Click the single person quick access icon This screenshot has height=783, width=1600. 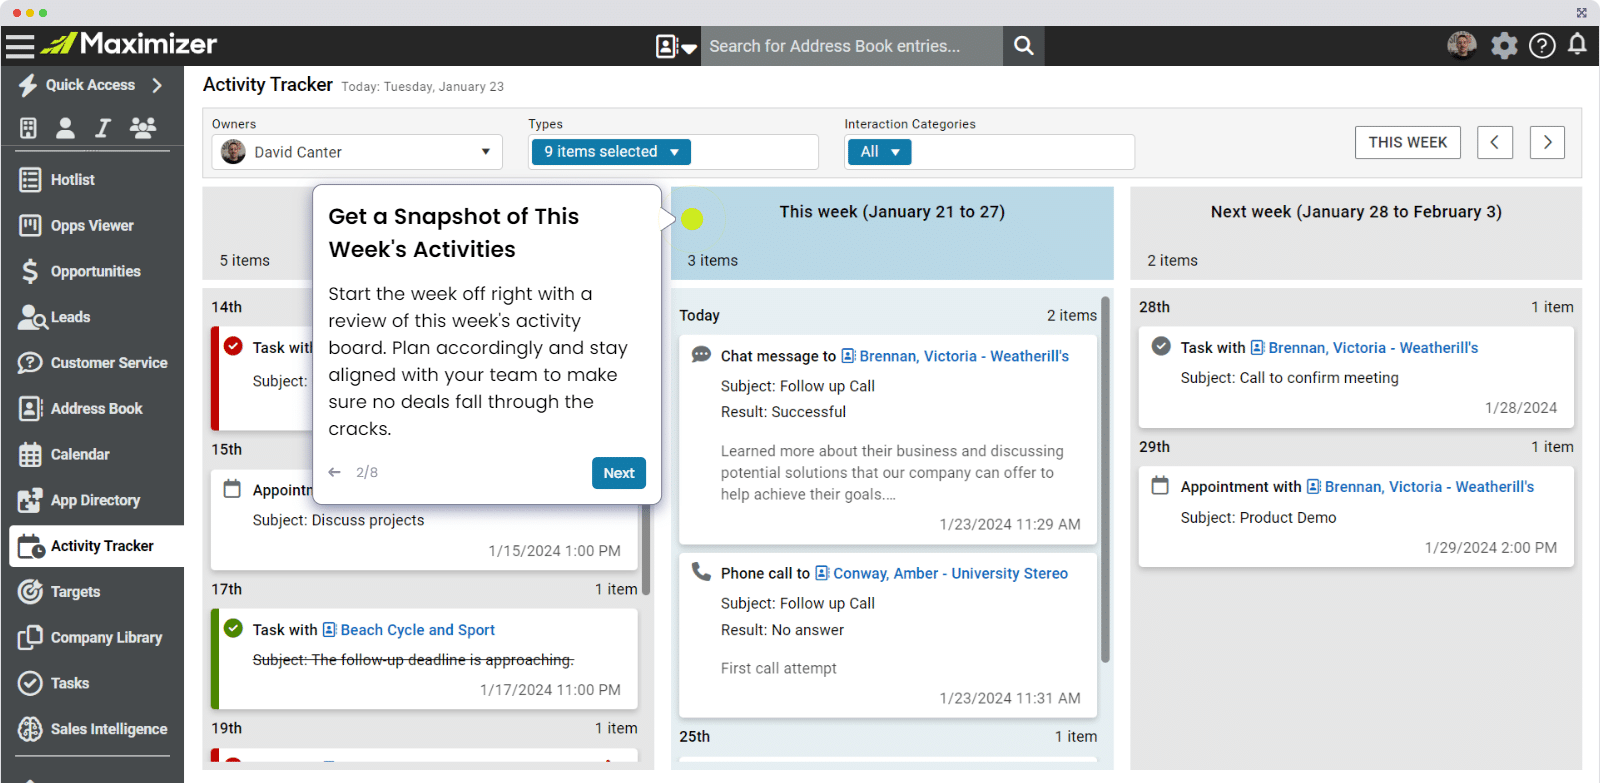[x=65, y=128]
